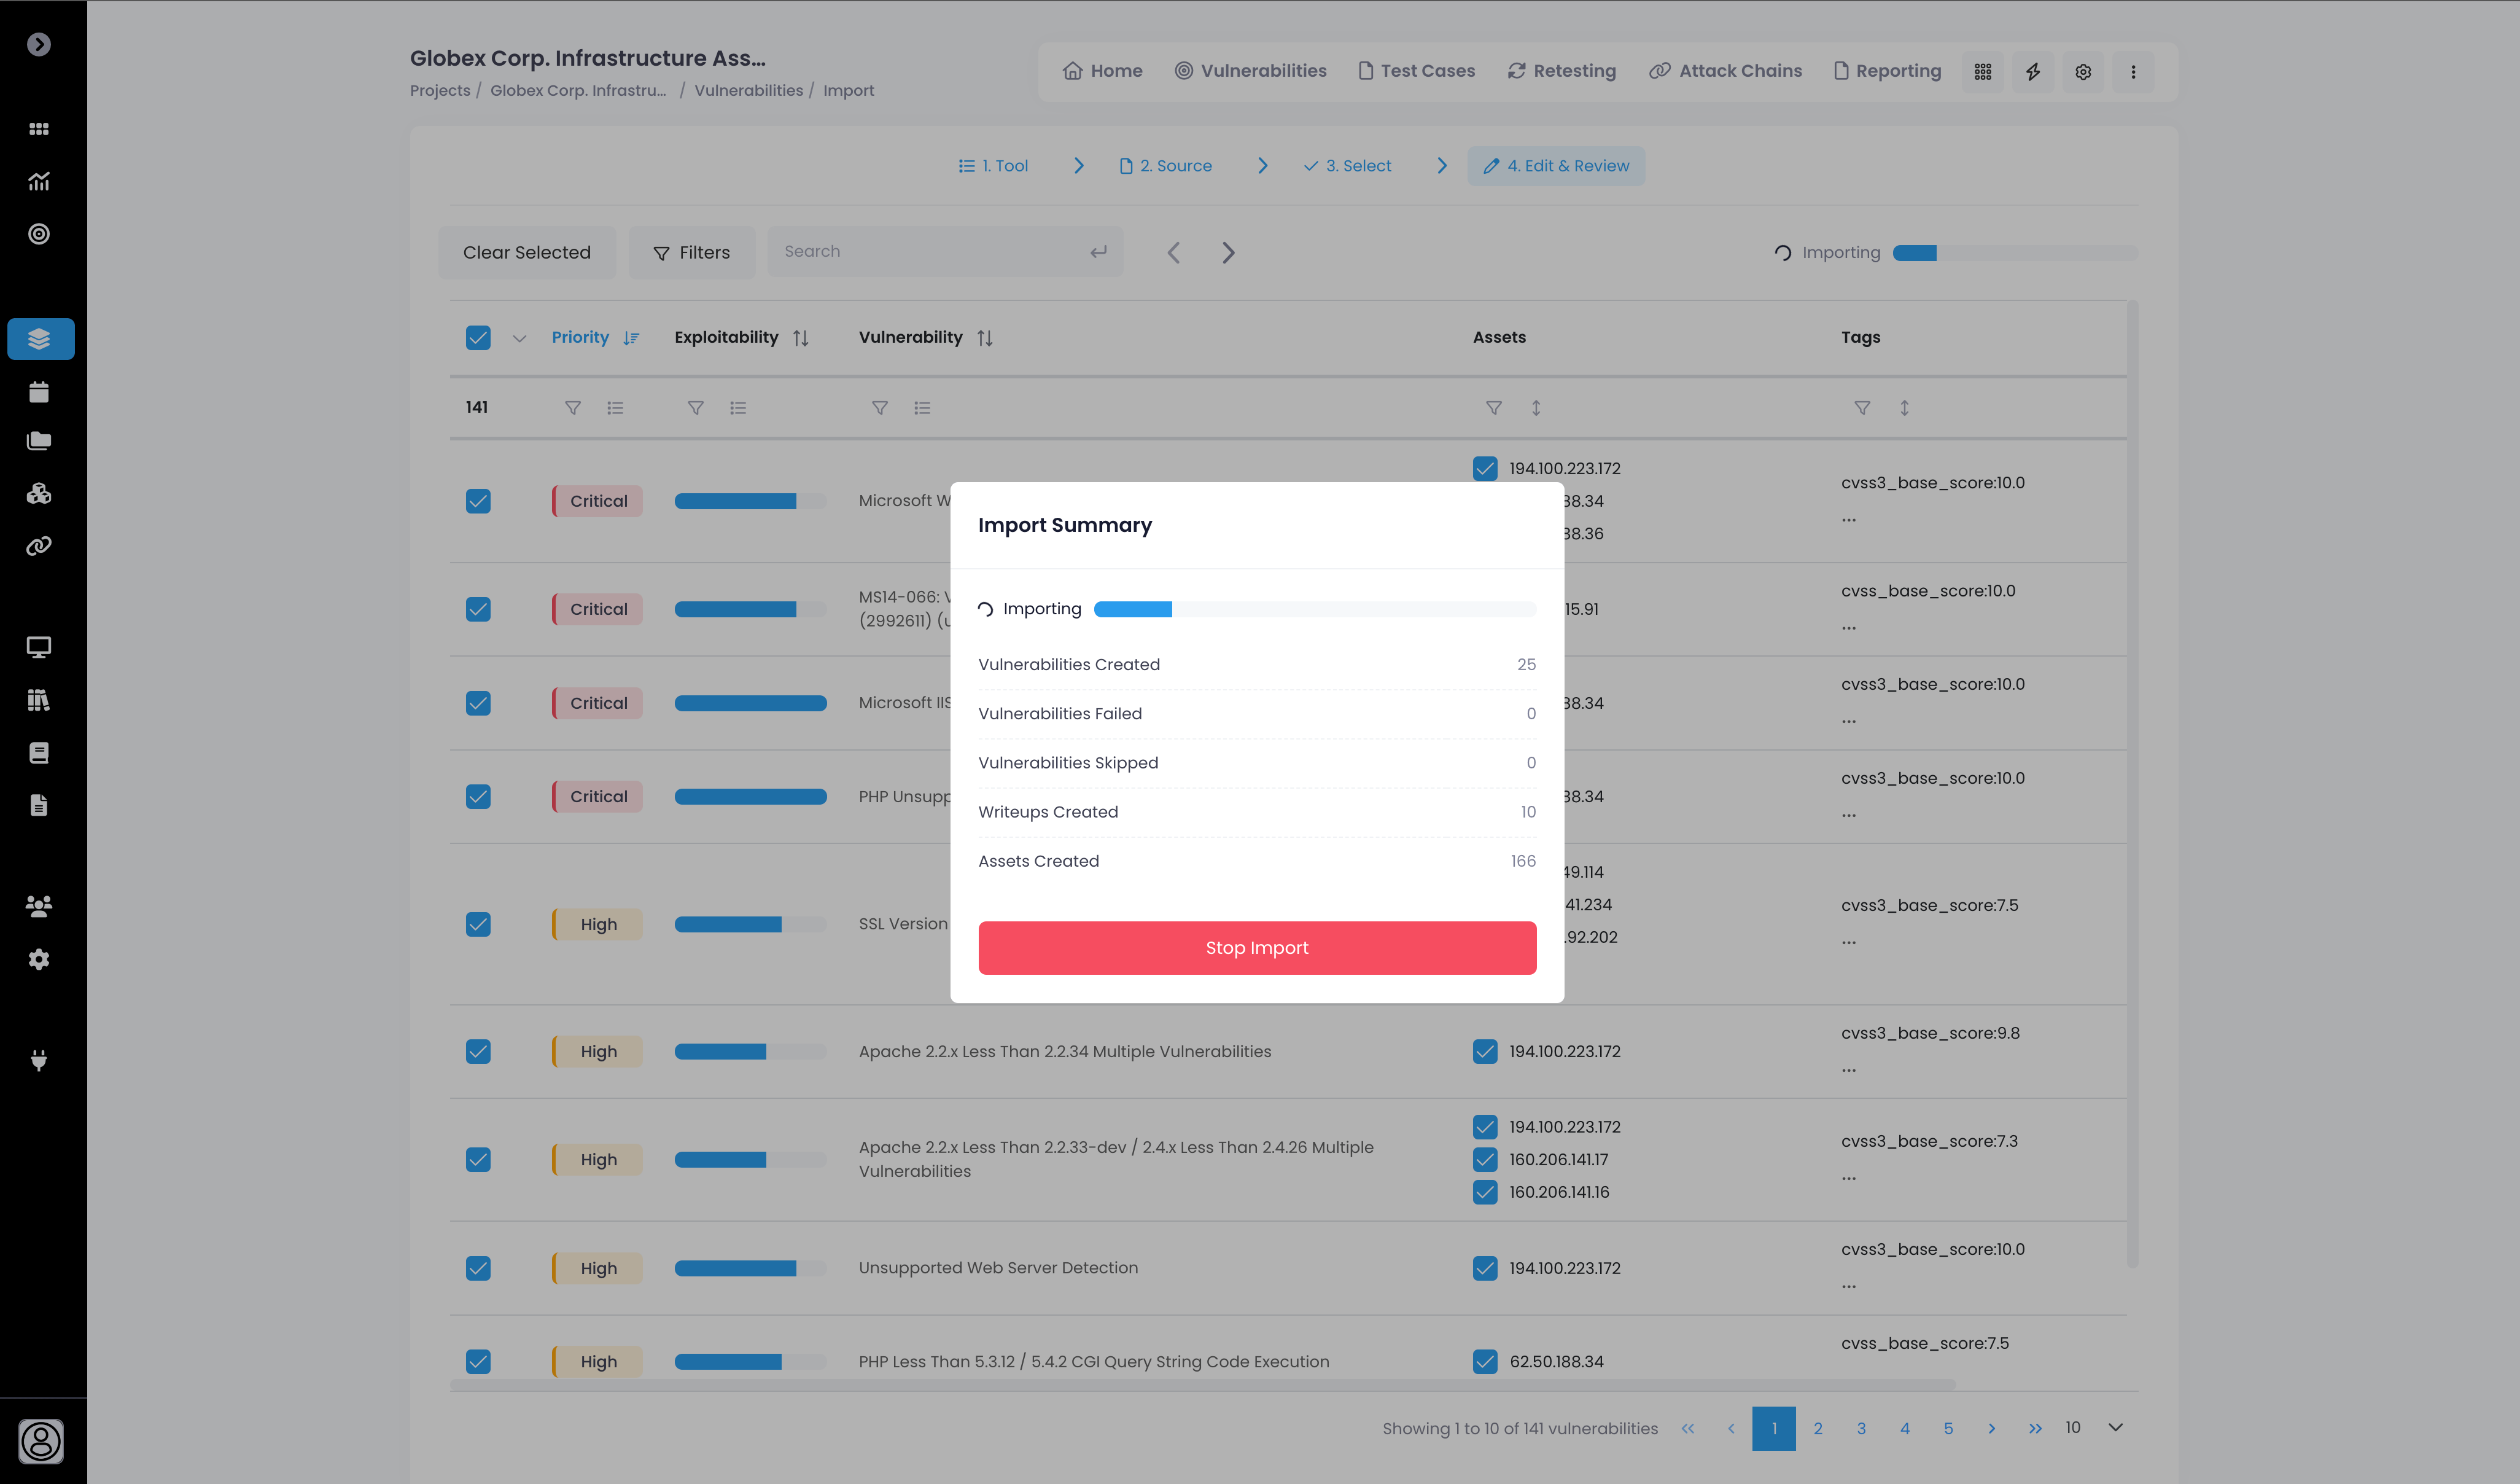The image size is (2520, 1484).
Task: Uncheck the Unsupported Web Server Detection row
Action: coord(478,1268)
